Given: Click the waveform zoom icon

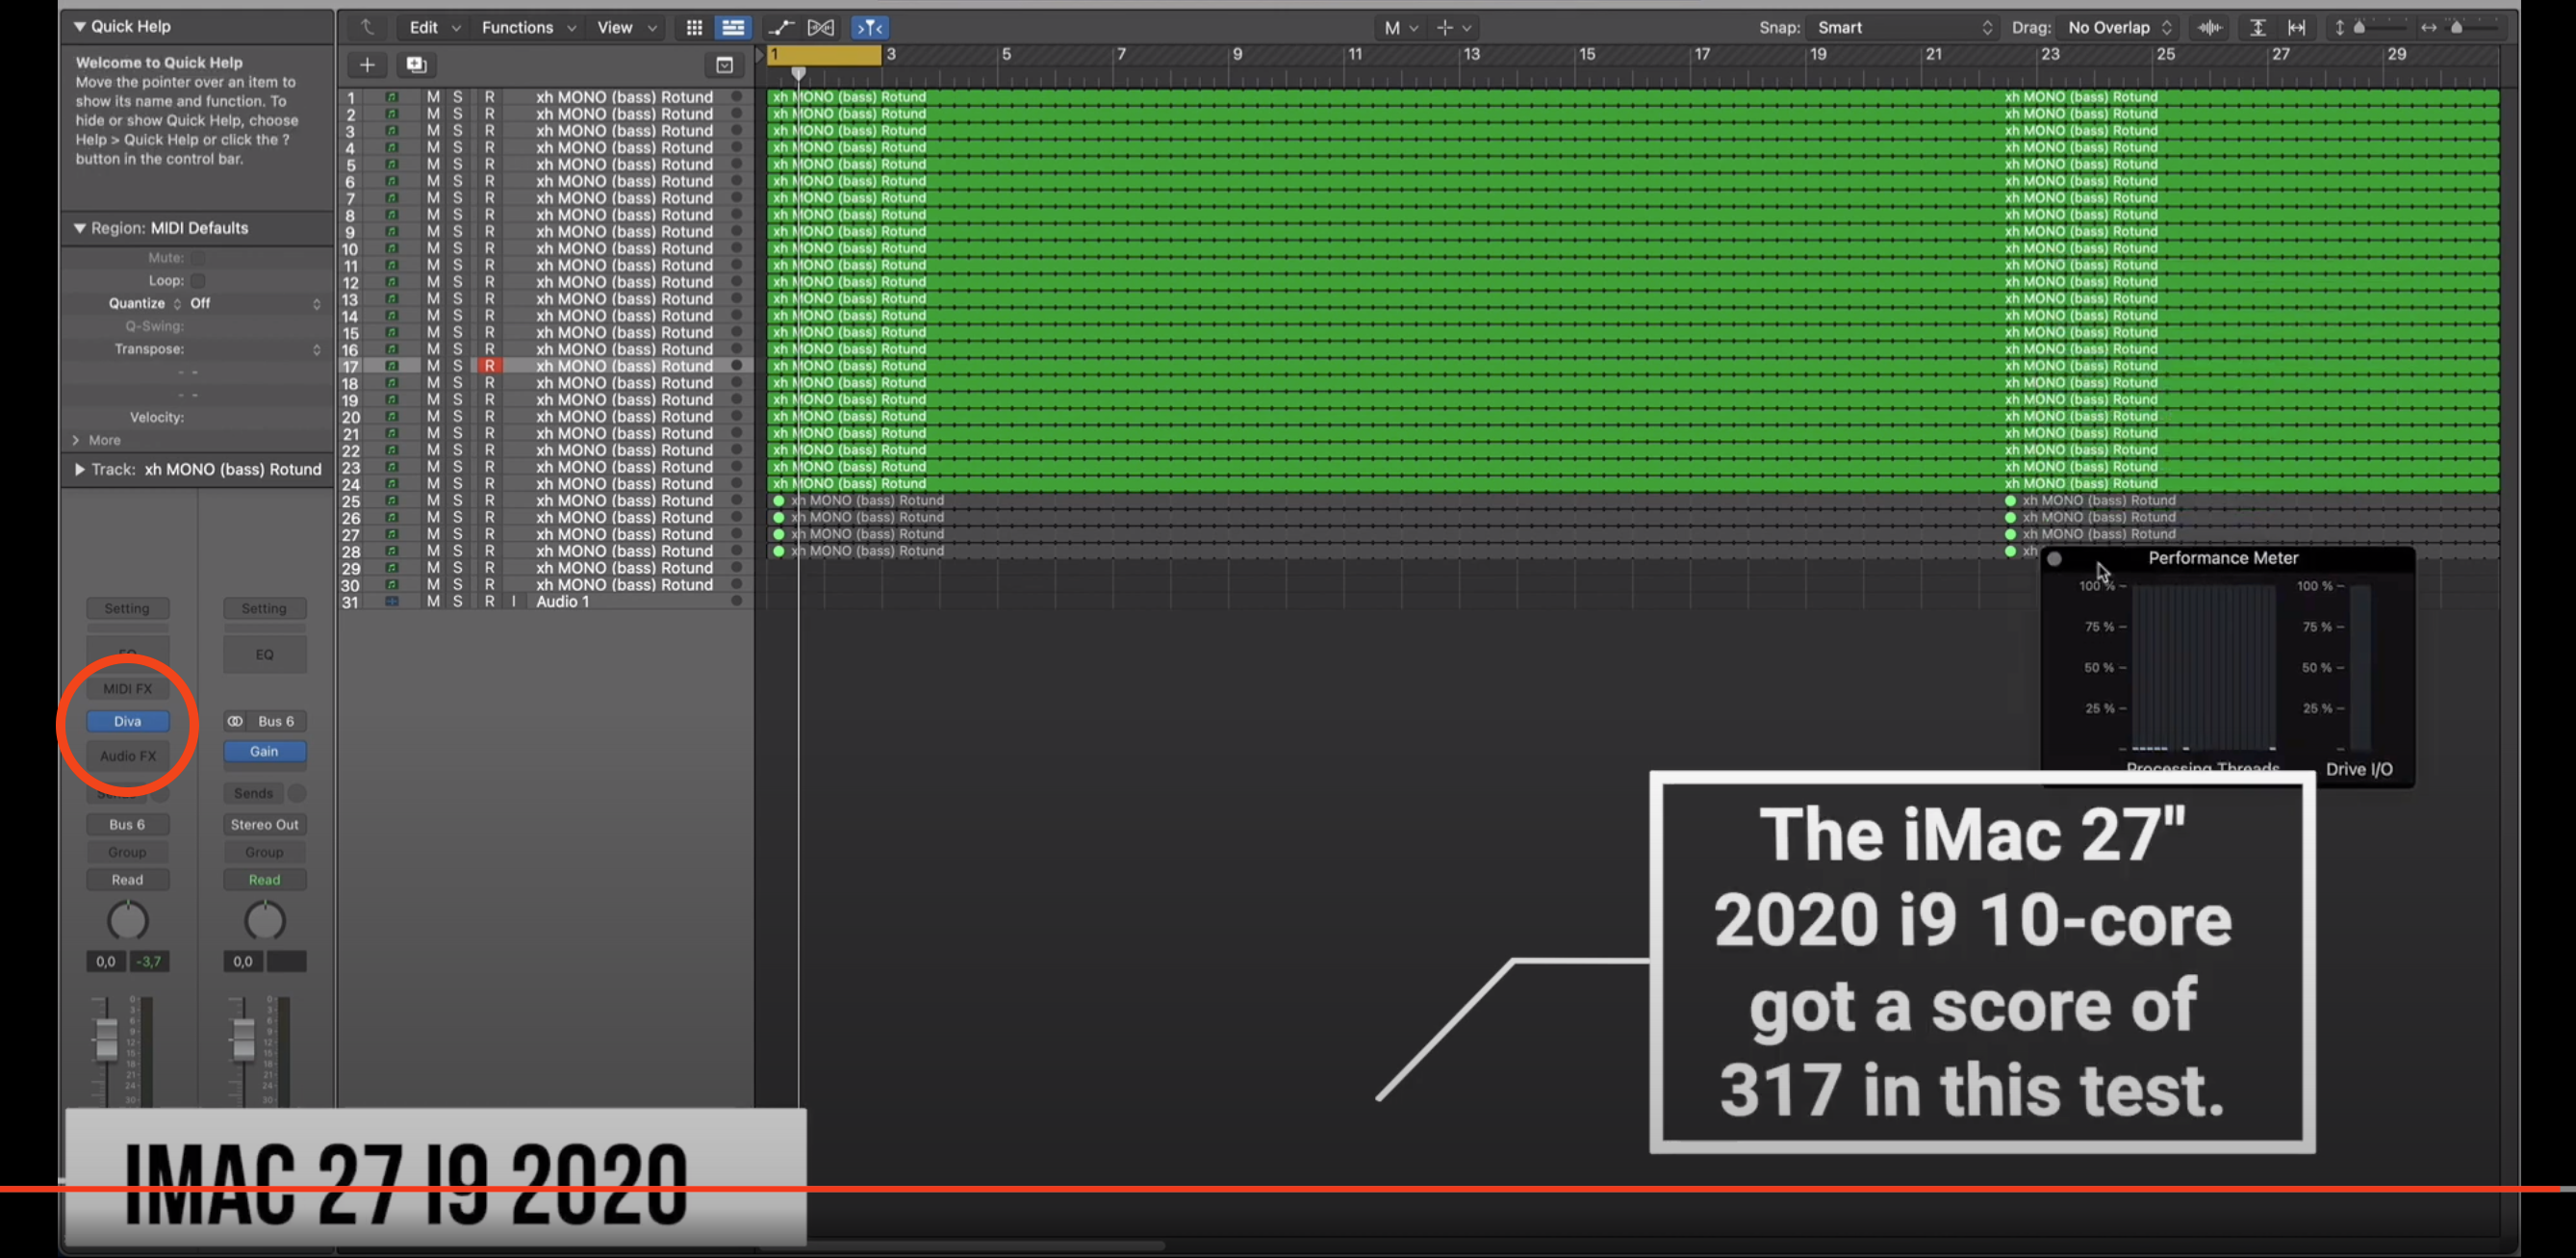Looking at the screenshot, I should click(2210, 28).
